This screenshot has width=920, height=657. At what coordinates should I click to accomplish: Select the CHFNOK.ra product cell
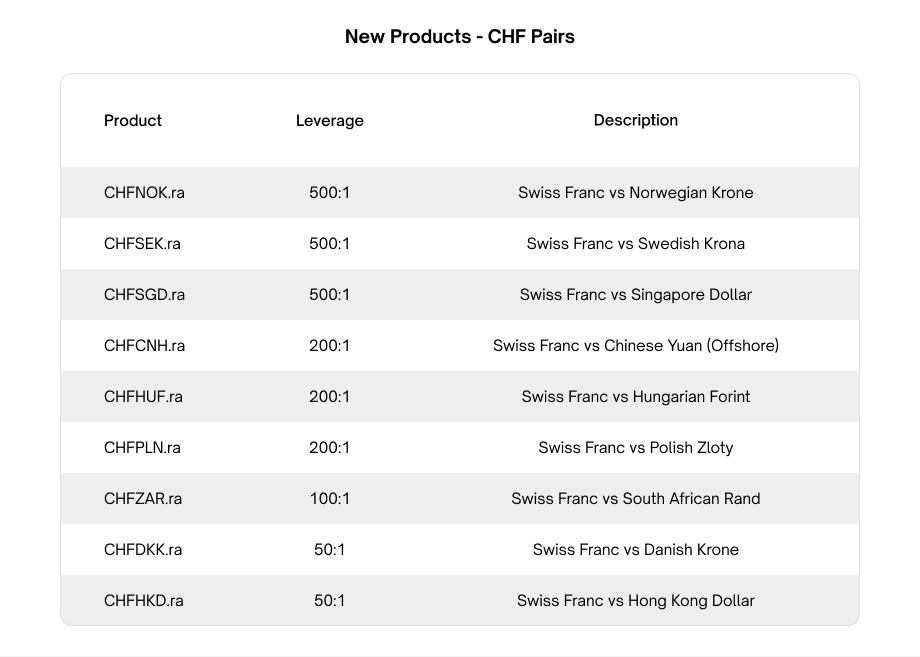(144, 192)
